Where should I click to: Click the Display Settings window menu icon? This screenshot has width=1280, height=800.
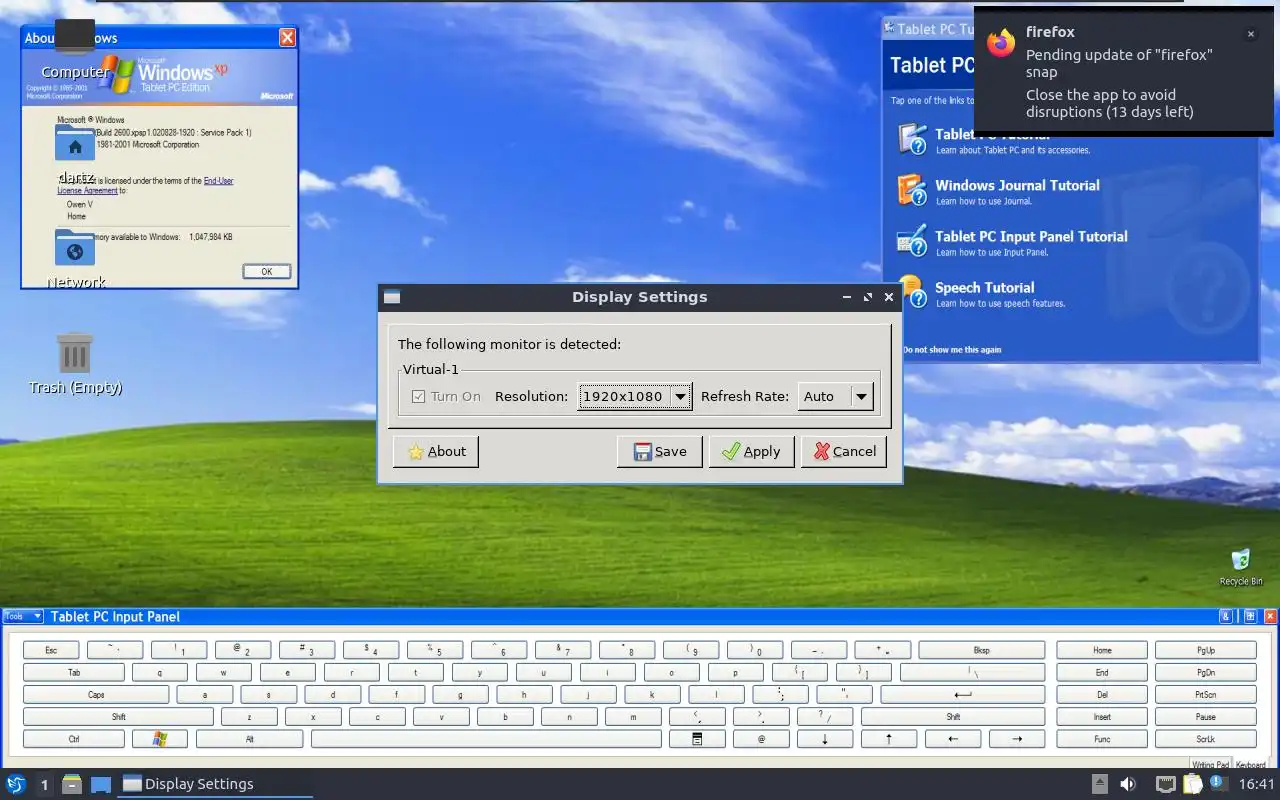392,297
